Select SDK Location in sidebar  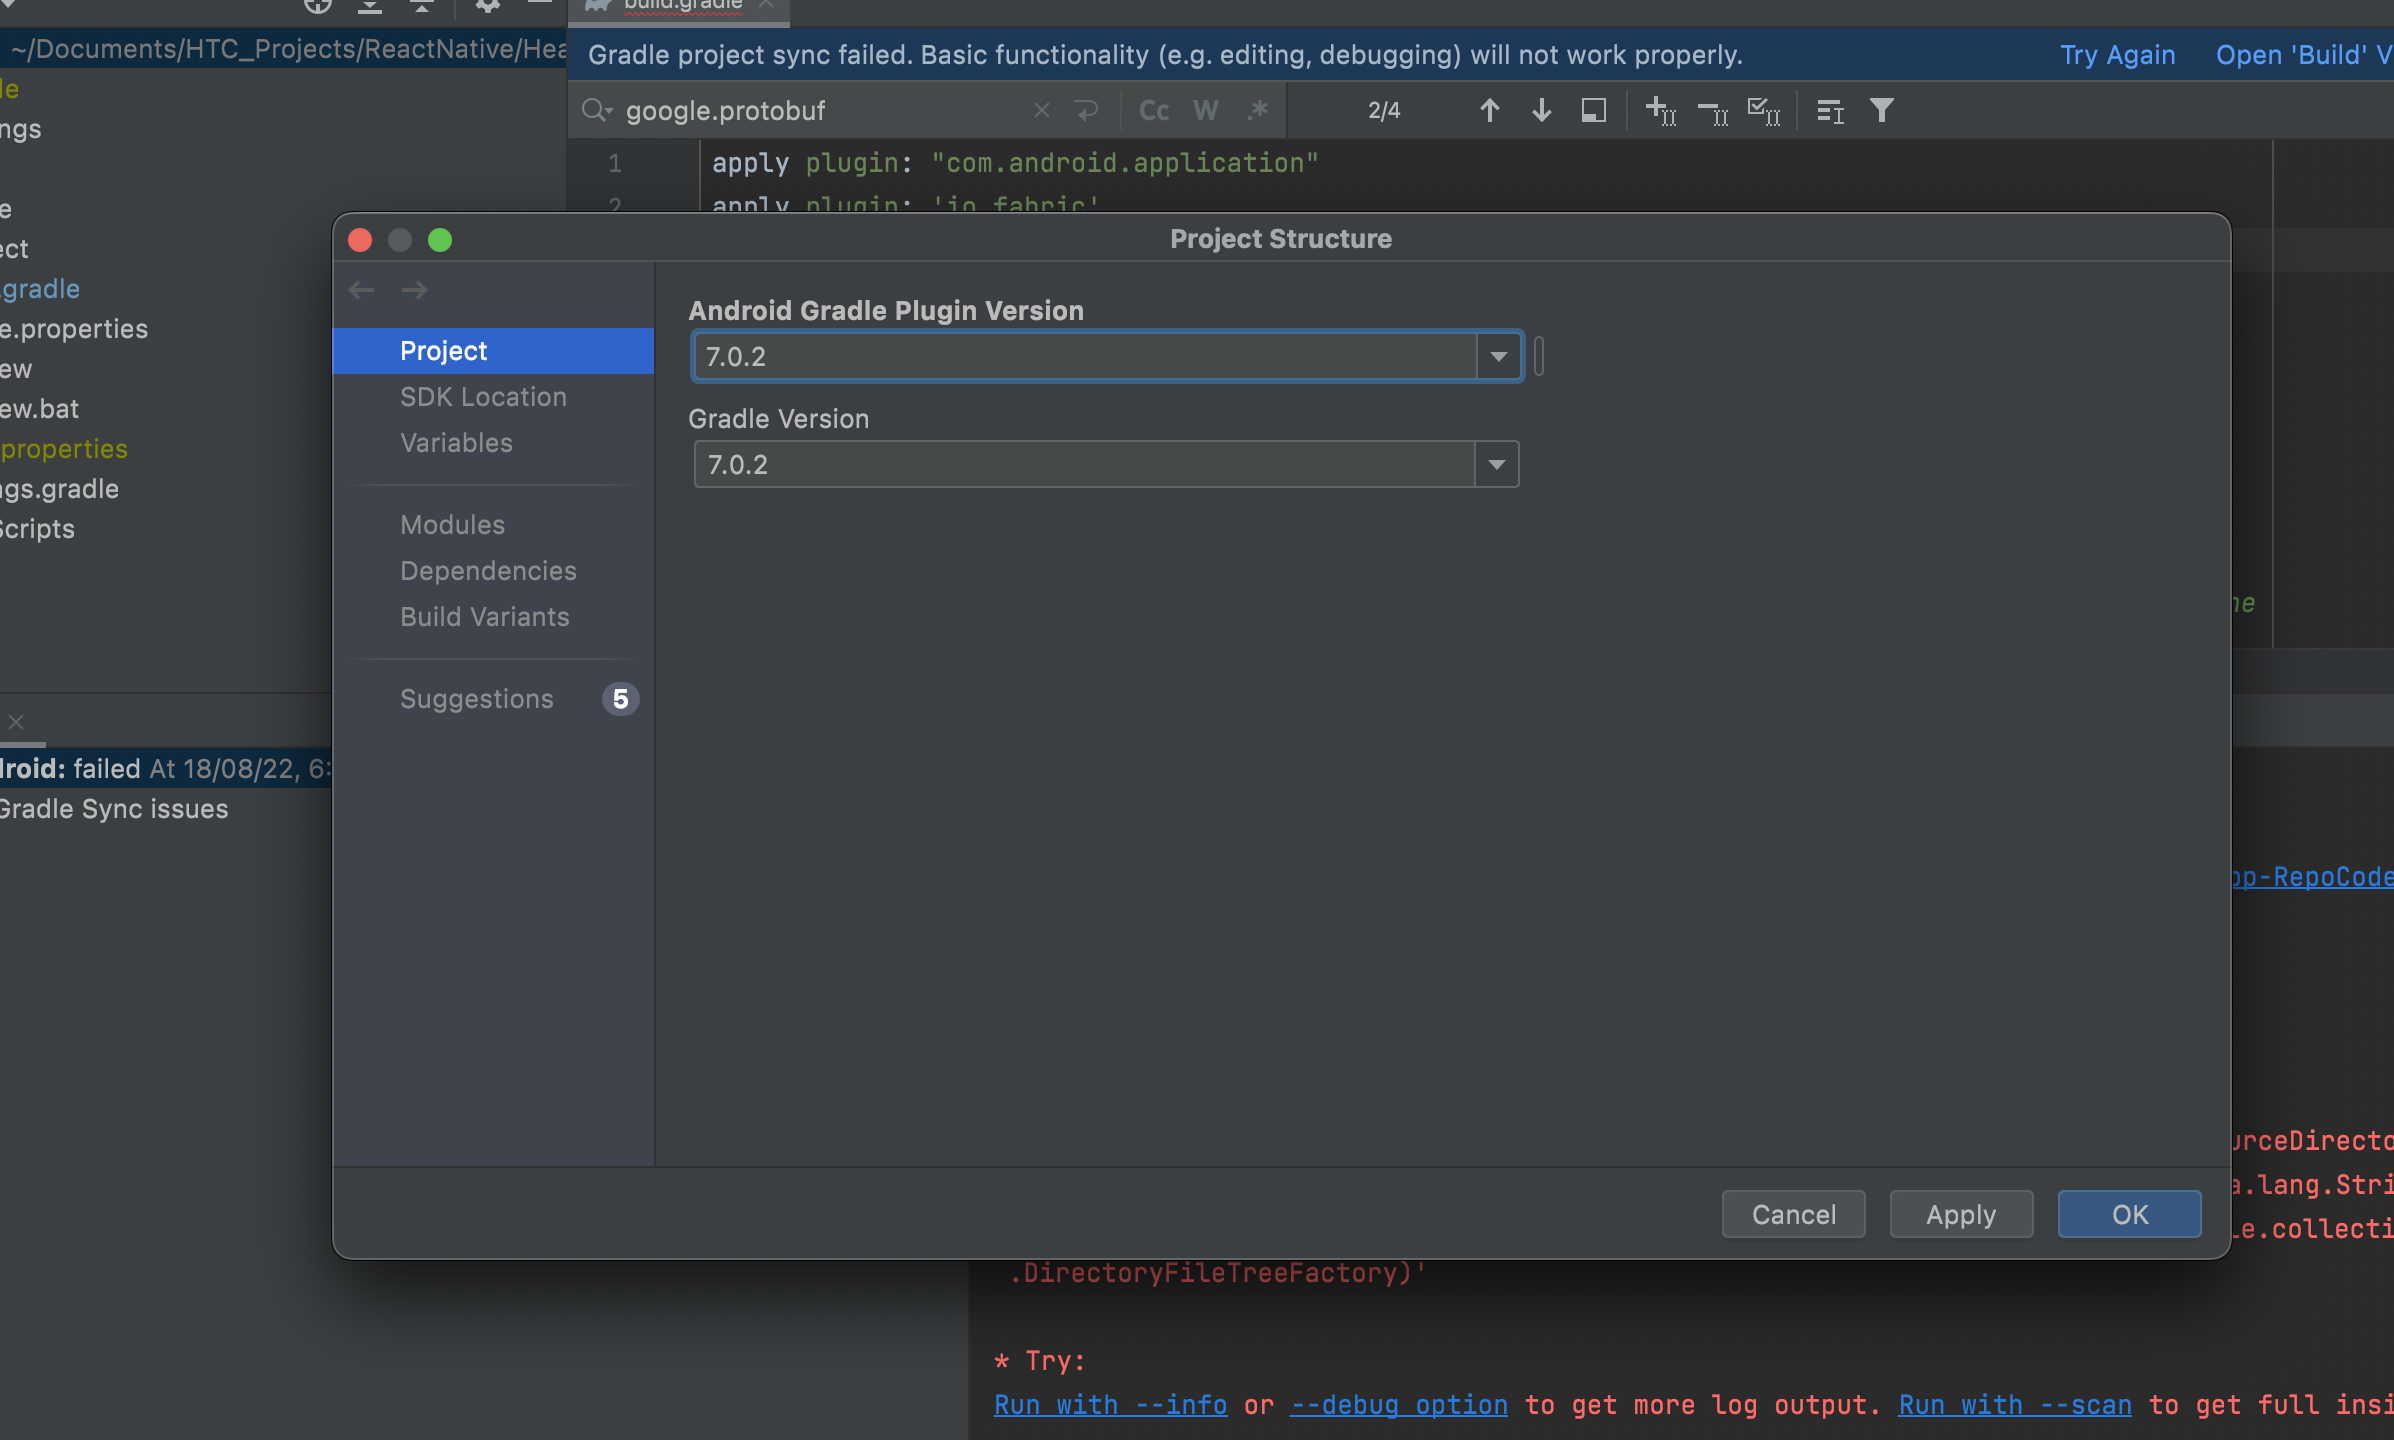pyautogui.click(x=483, y=397)
